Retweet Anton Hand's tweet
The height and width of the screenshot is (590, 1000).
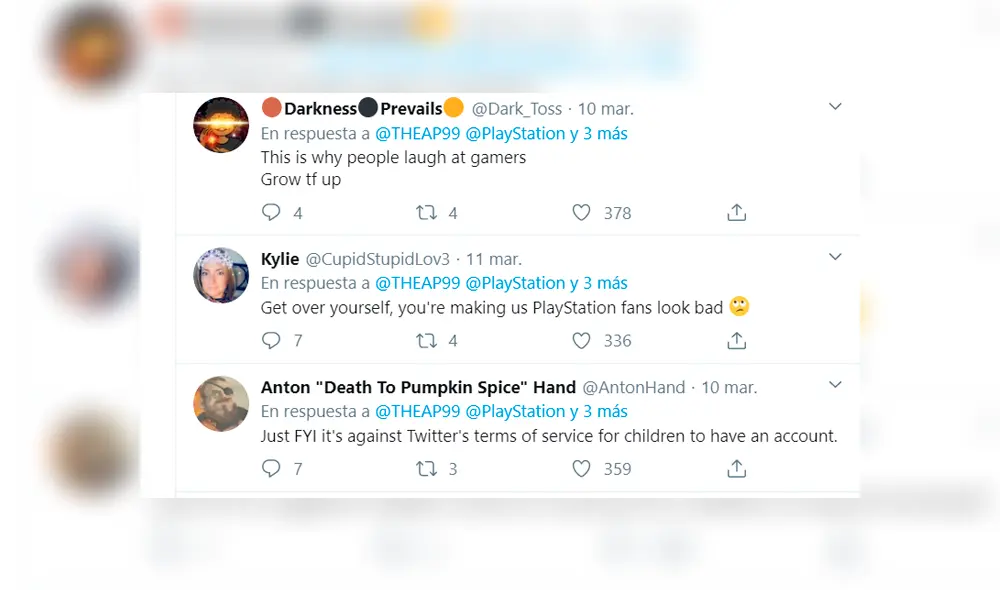427,468
